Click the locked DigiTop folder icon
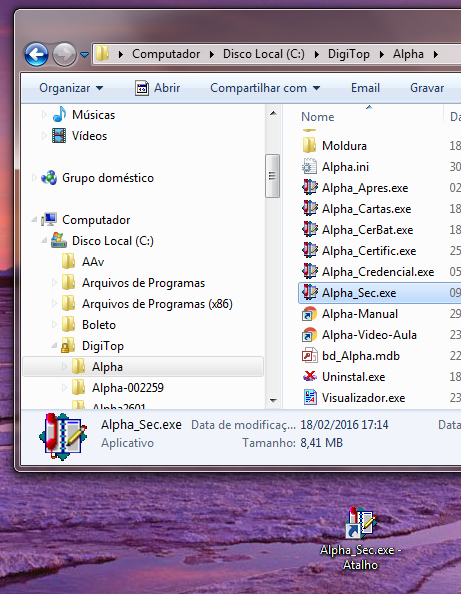Image resolution: width=461 pixels, height=594 pixels. (69, 345)
